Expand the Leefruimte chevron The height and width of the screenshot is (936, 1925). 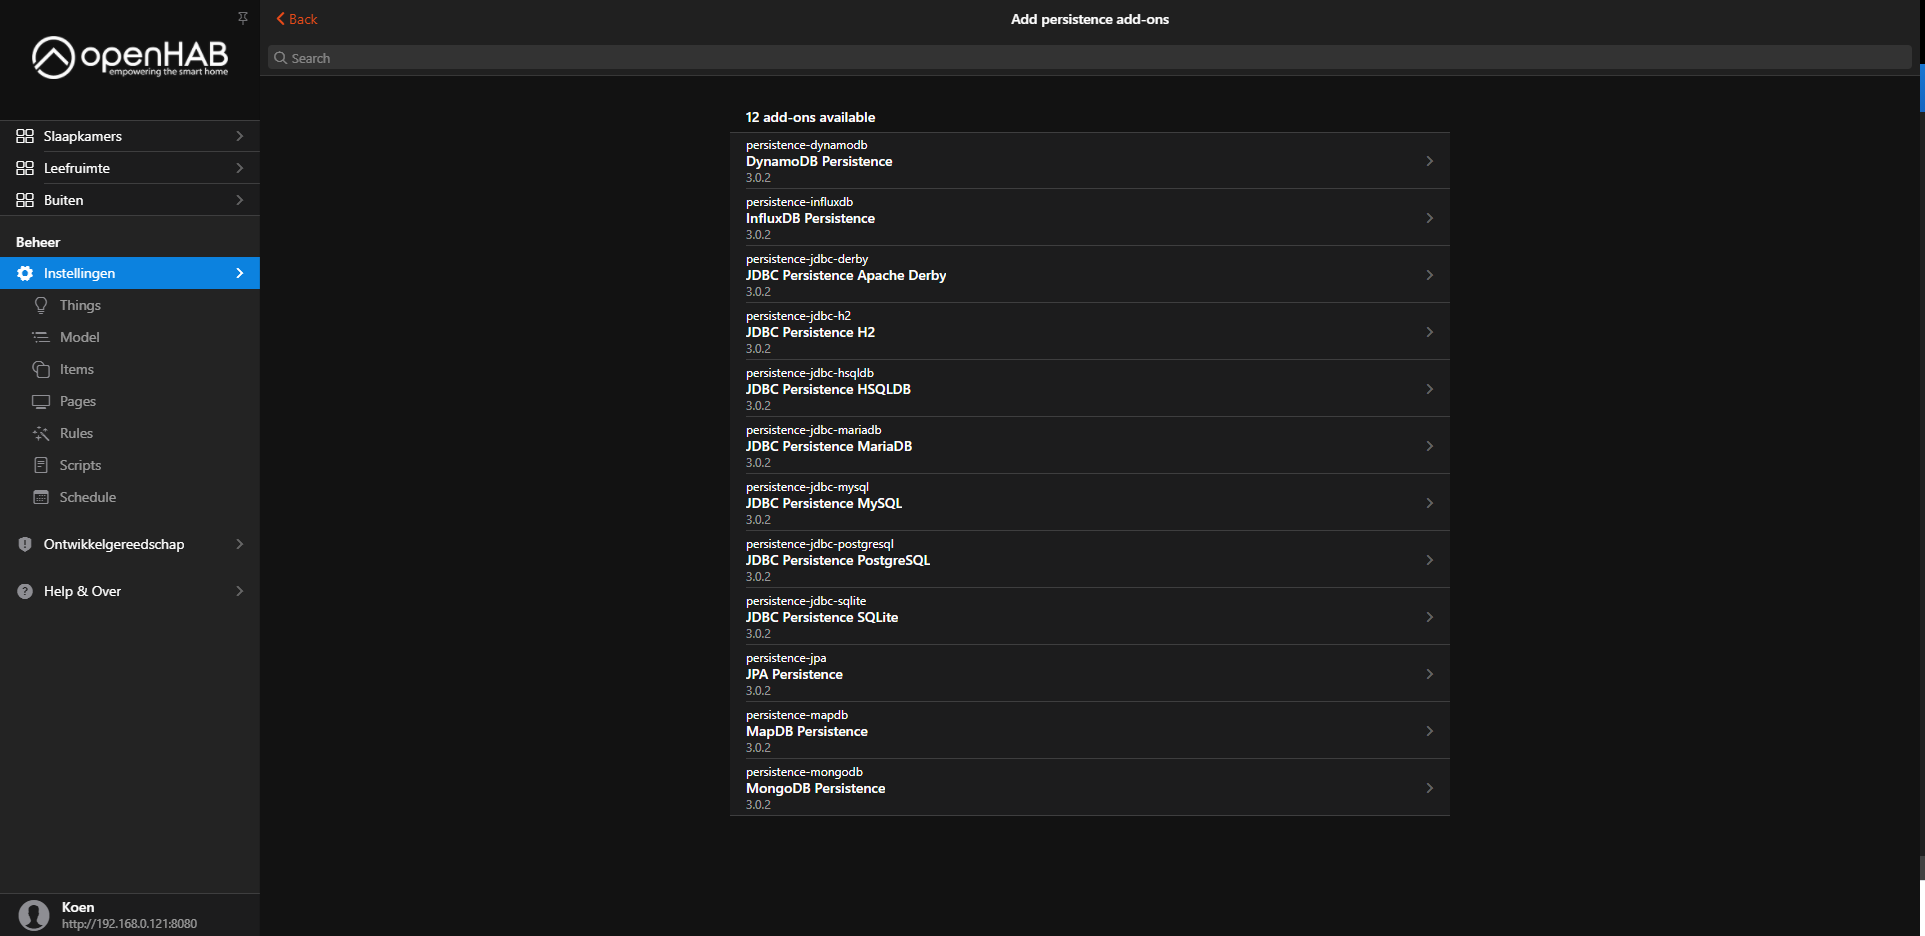240,168
